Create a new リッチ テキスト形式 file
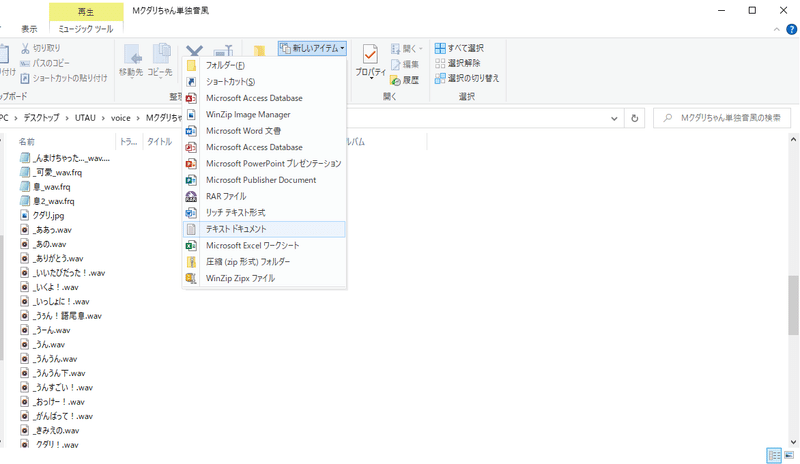Screen dimensions: 800x464 tap(264, 212)
